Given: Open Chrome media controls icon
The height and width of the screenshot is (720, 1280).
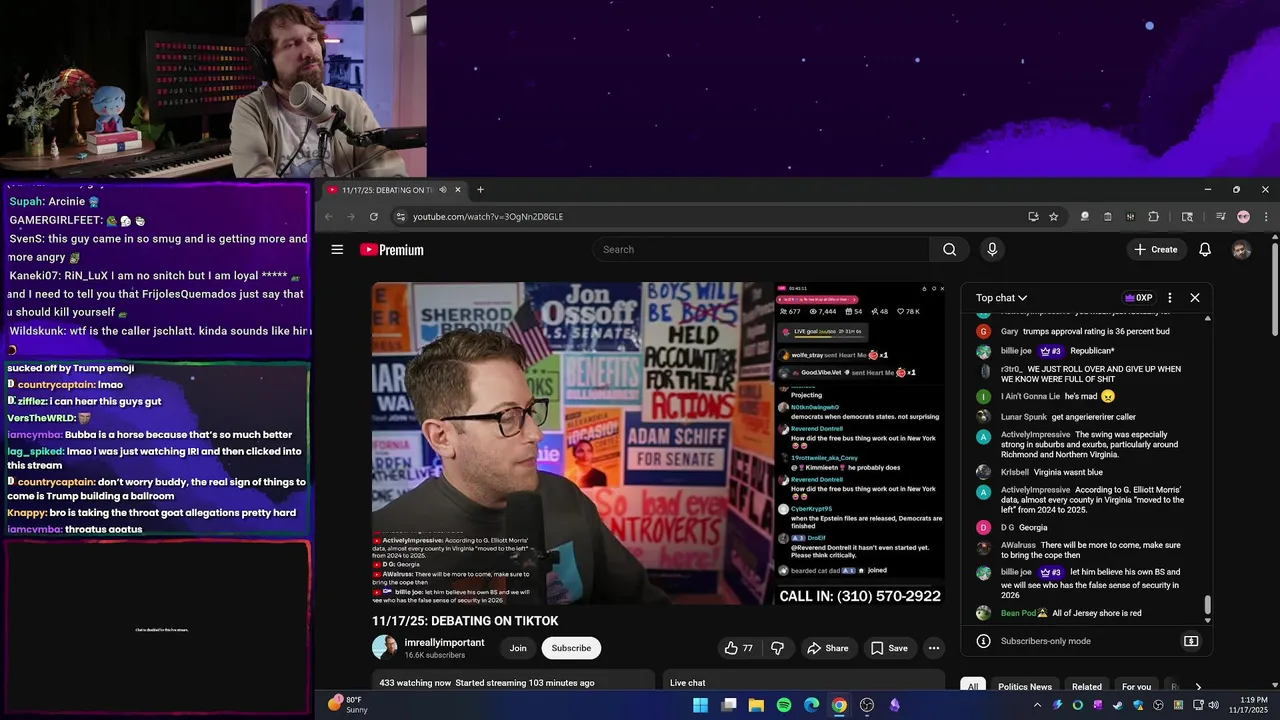Looking at the screenshot, I should 1220,217.
